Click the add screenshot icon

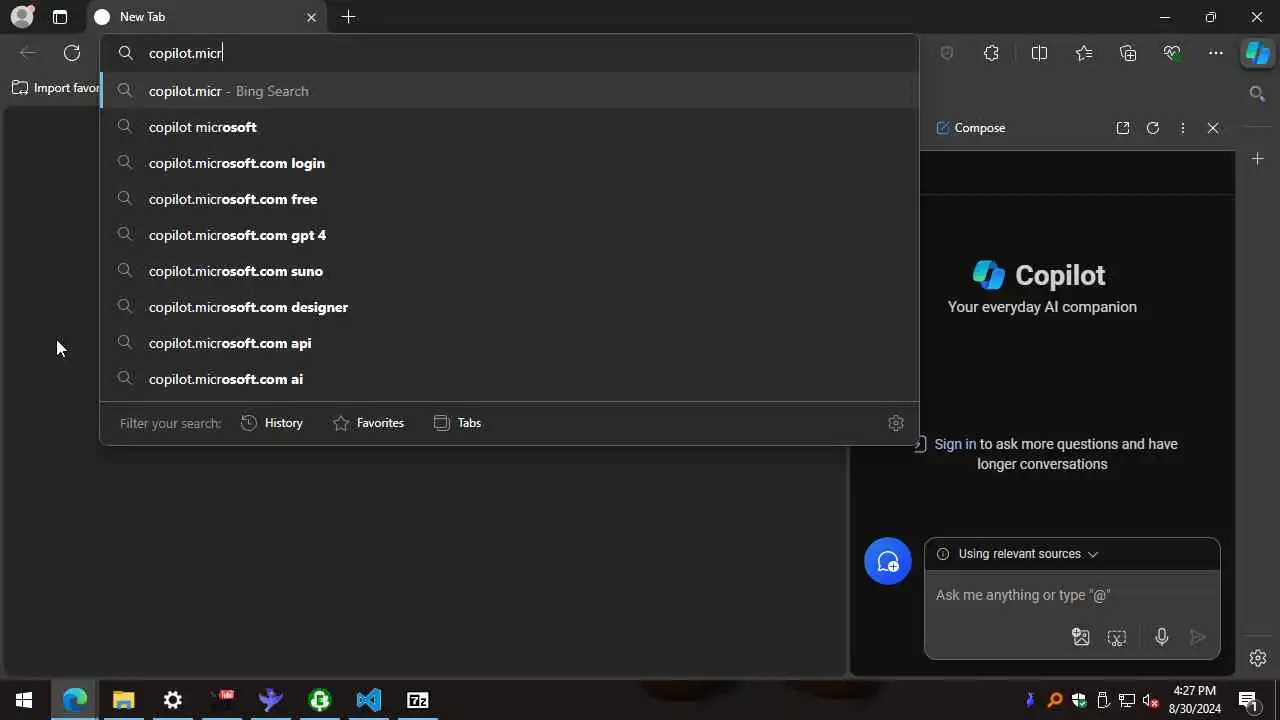click(x=1117, y=637)
